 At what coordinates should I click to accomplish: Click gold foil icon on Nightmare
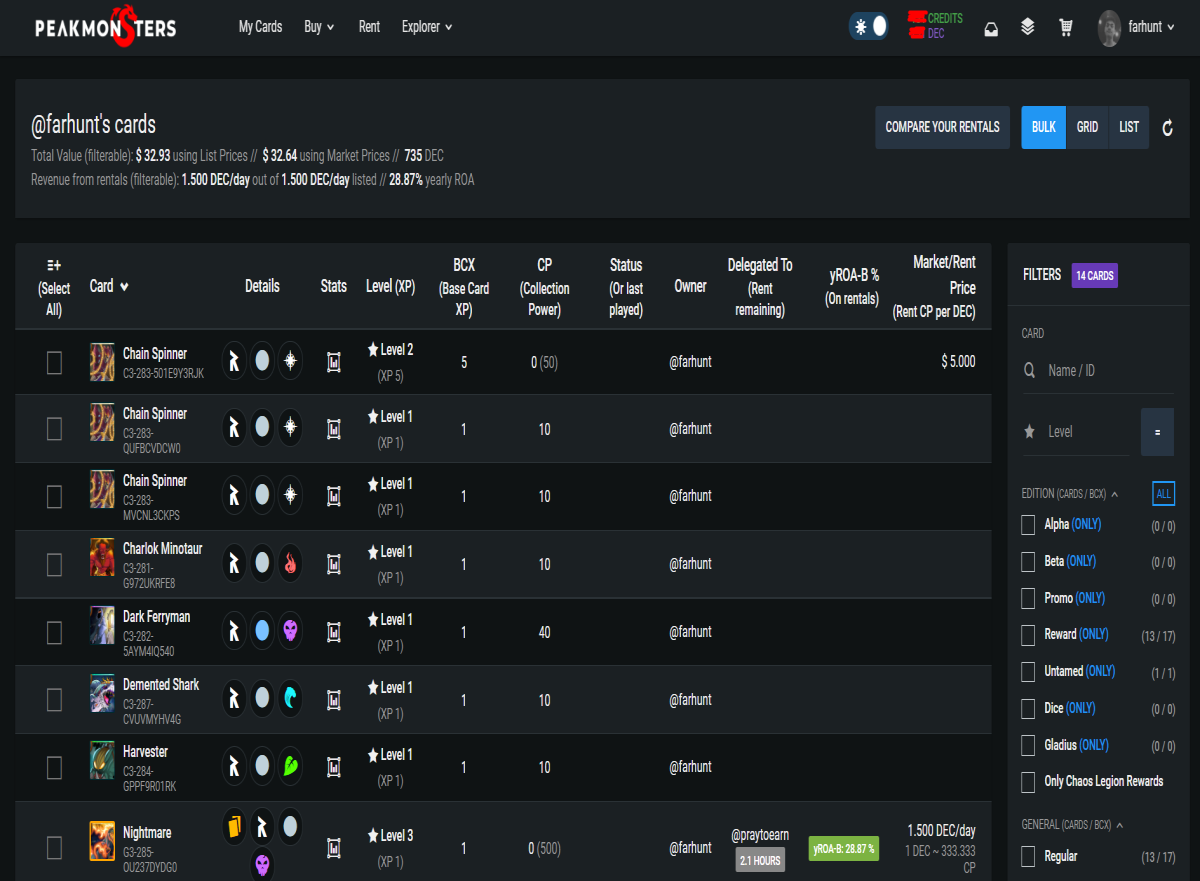(x=234, y=825)
